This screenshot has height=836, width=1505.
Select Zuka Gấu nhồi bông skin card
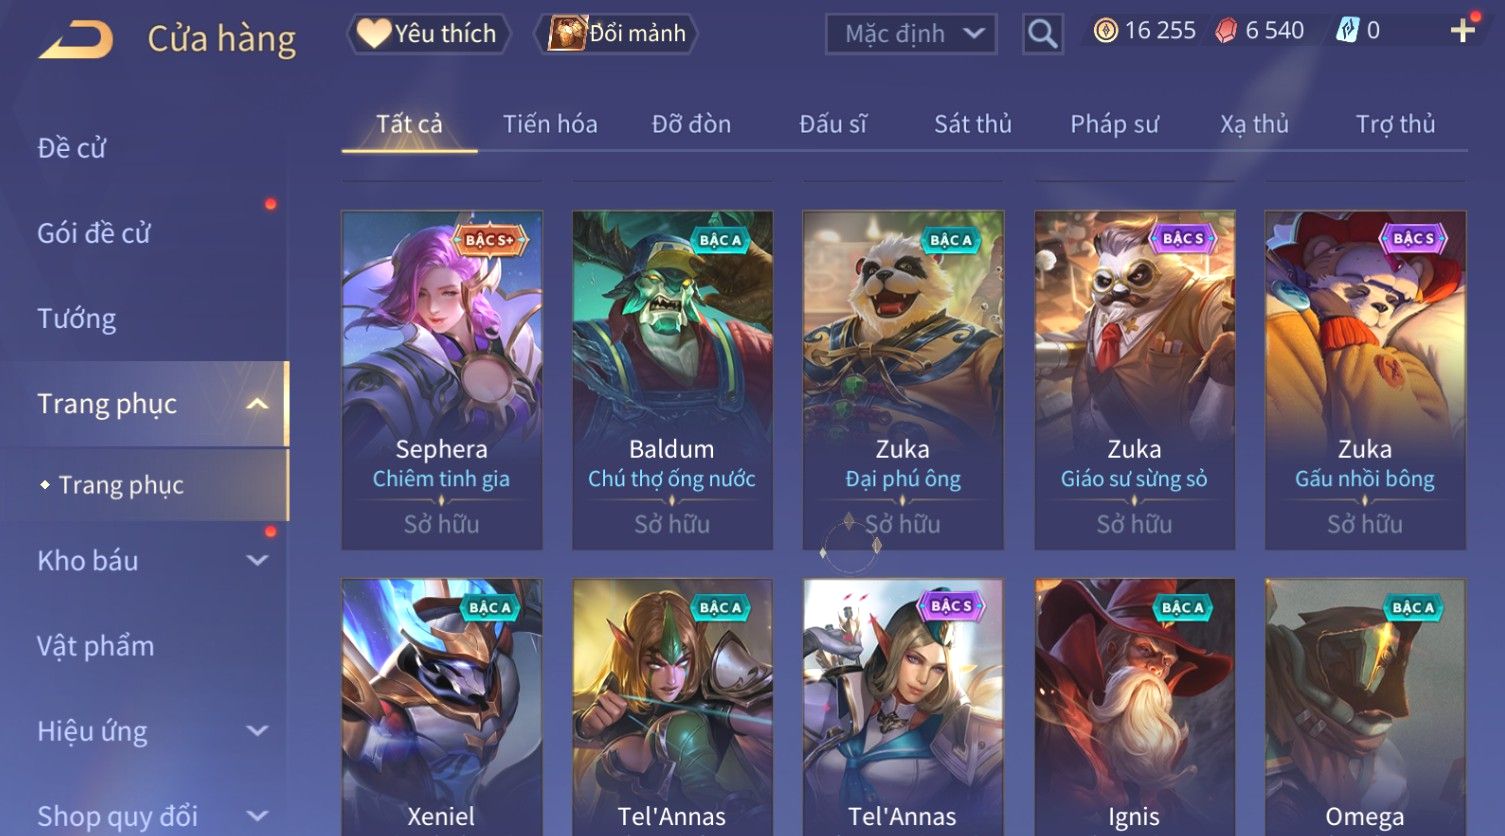1365,380
